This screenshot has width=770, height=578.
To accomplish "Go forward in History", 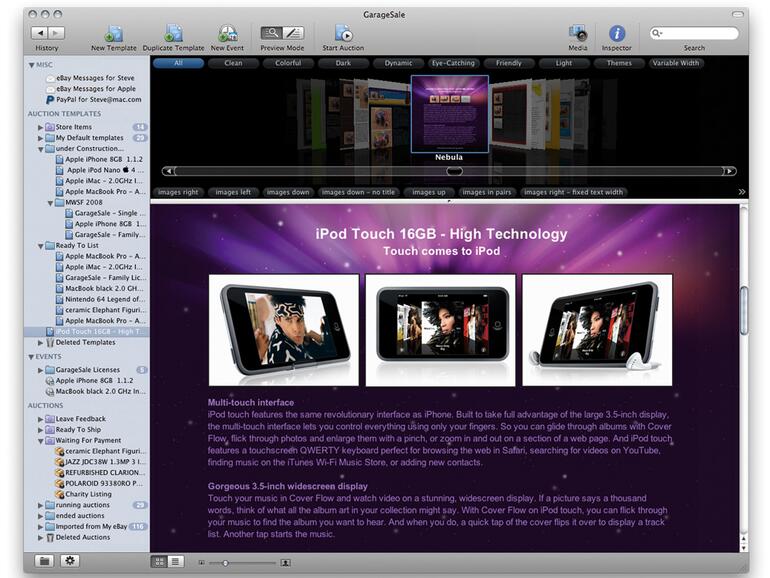I will point(56,33).
